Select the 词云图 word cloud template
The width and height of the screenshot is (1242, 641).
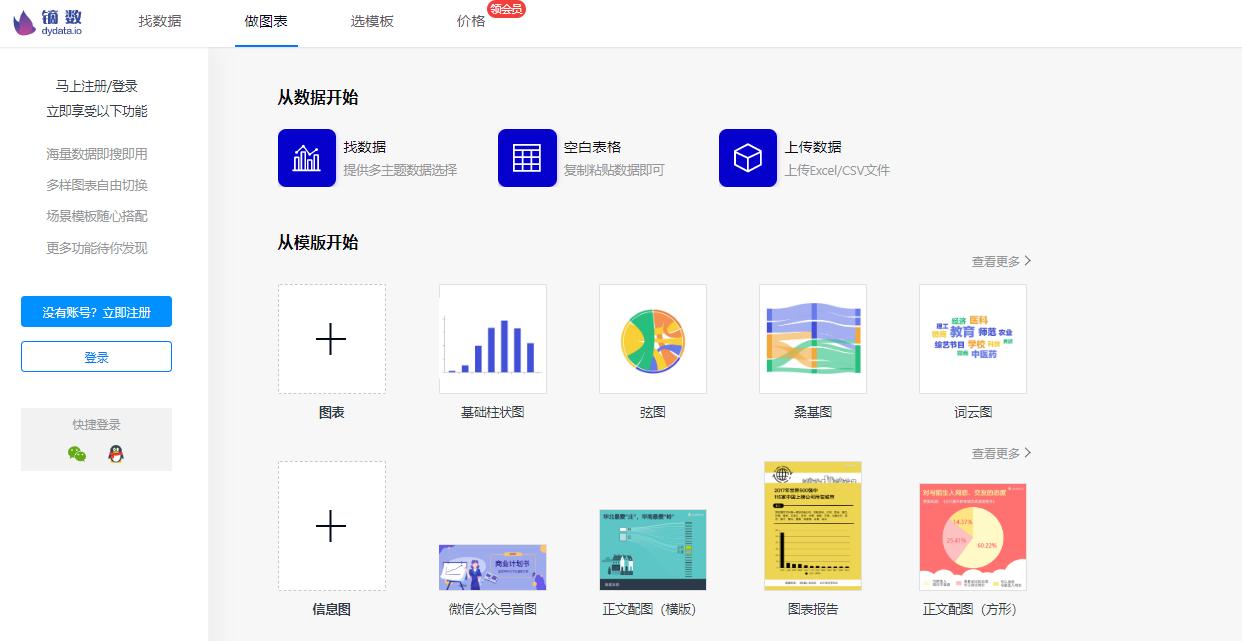[x=972, y=339]
